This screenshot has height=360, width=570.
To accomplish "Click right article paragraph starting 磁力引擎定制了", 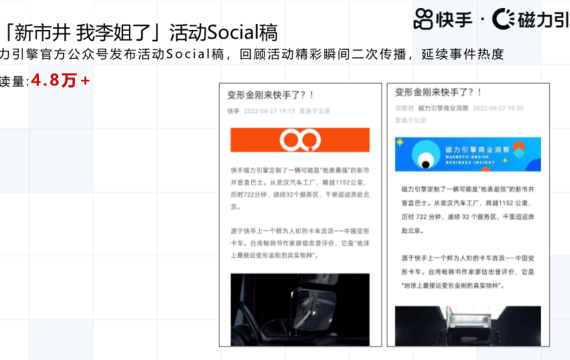I will (x=468, y=210).
